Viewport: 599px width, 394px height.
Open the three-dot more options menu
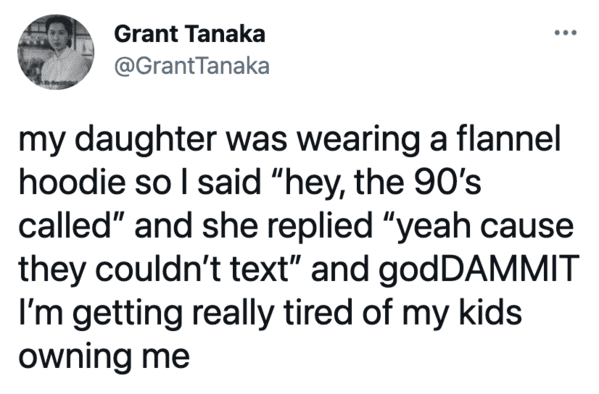(566, 33)
